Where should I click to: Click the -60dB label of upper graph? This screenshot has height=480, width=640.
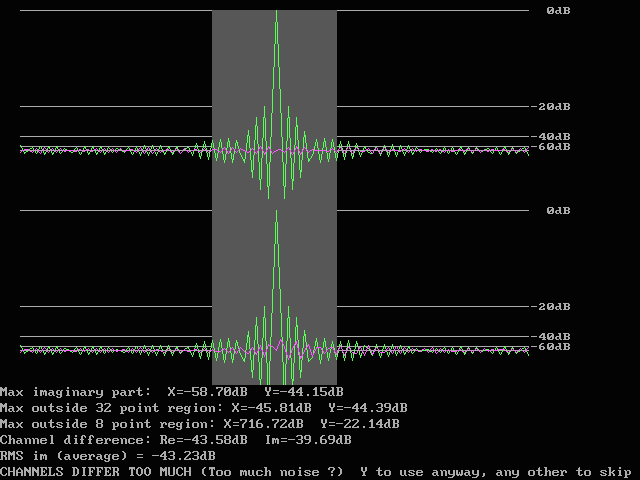(x=550, y=147)
